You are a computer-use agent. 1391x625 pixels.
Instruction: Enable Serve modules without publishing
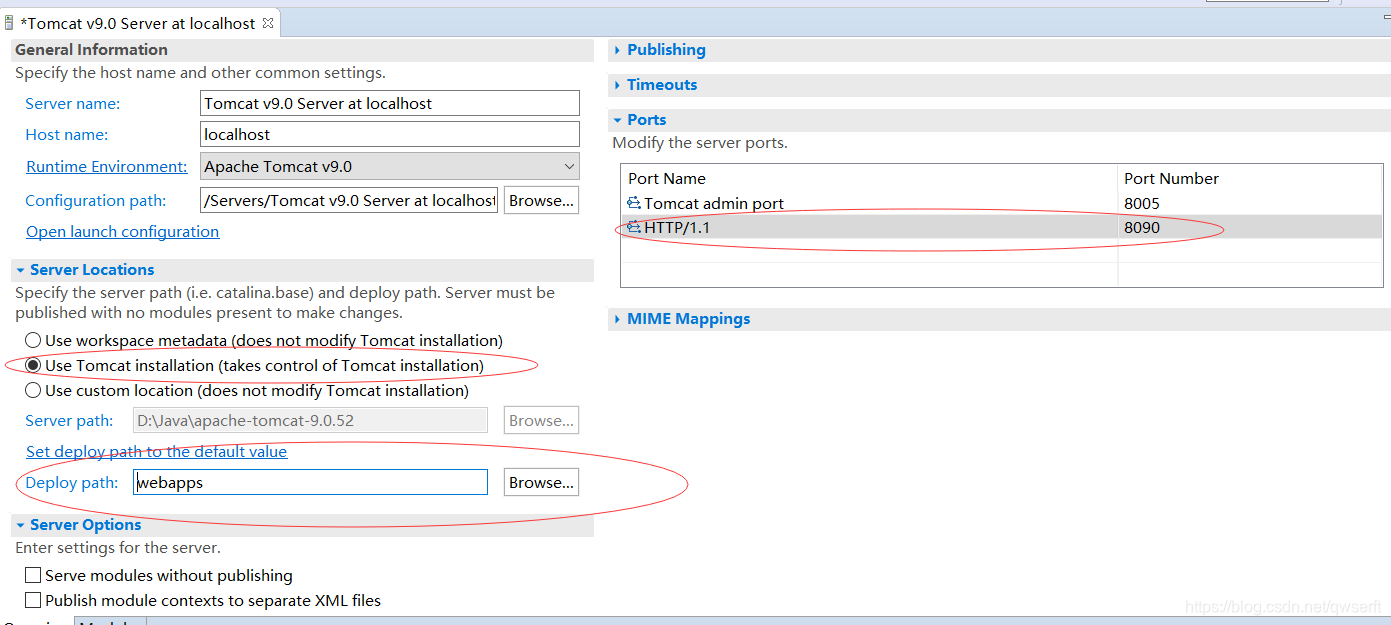(34, 575)
